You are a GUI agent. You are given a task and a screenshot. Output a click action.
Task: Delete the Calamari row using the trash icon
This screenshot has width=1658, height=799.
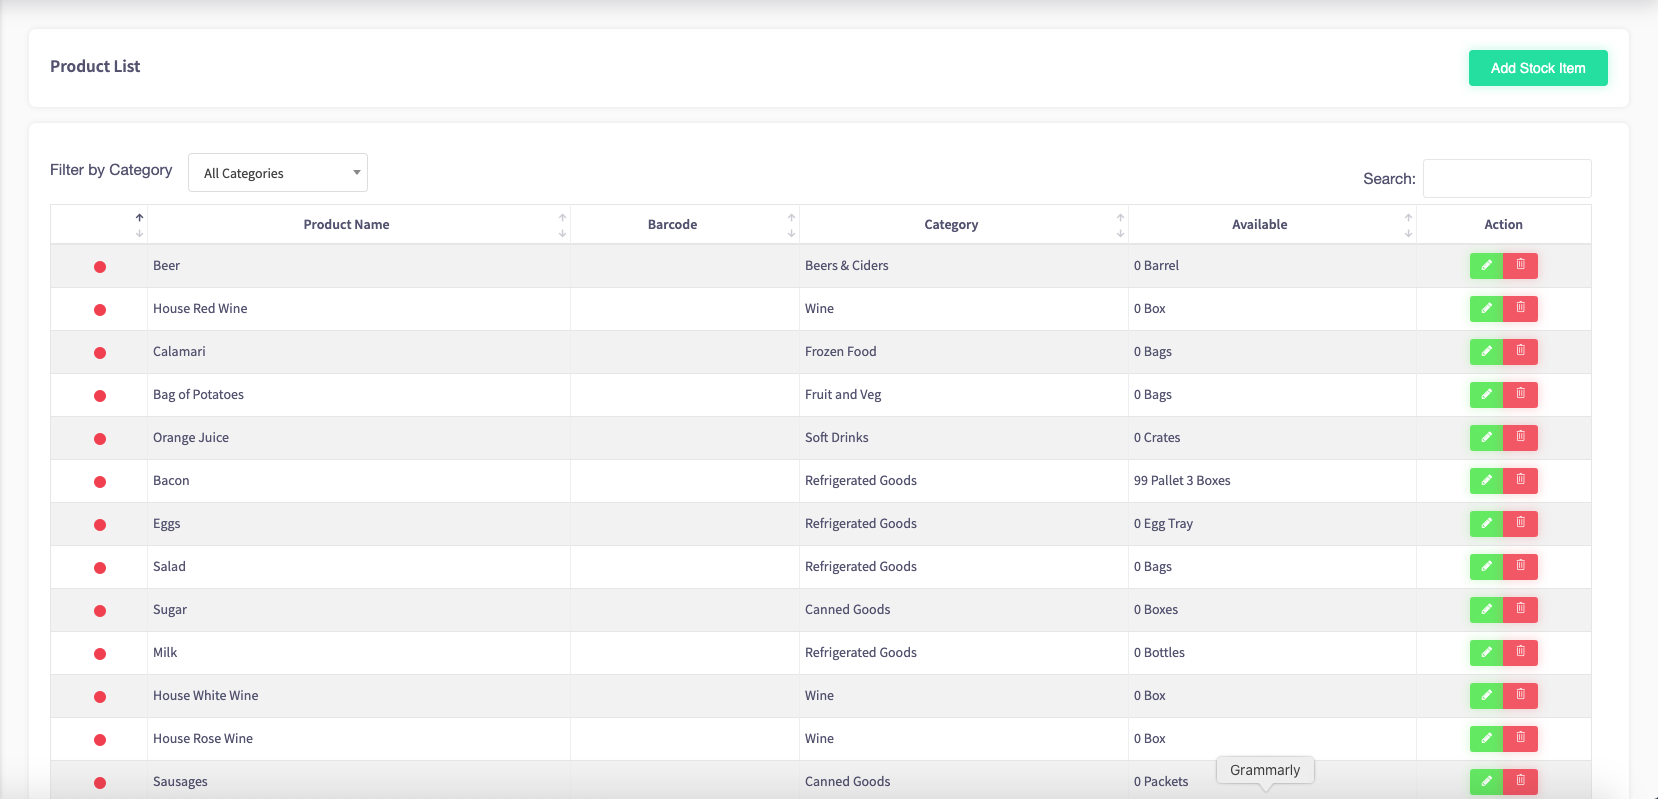[1520, 351]
